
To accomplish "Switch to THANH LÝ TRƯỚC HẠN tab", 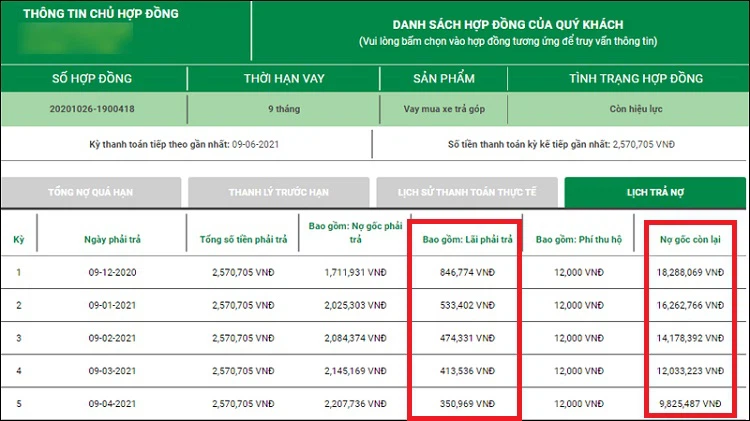I will pos(279,191).
